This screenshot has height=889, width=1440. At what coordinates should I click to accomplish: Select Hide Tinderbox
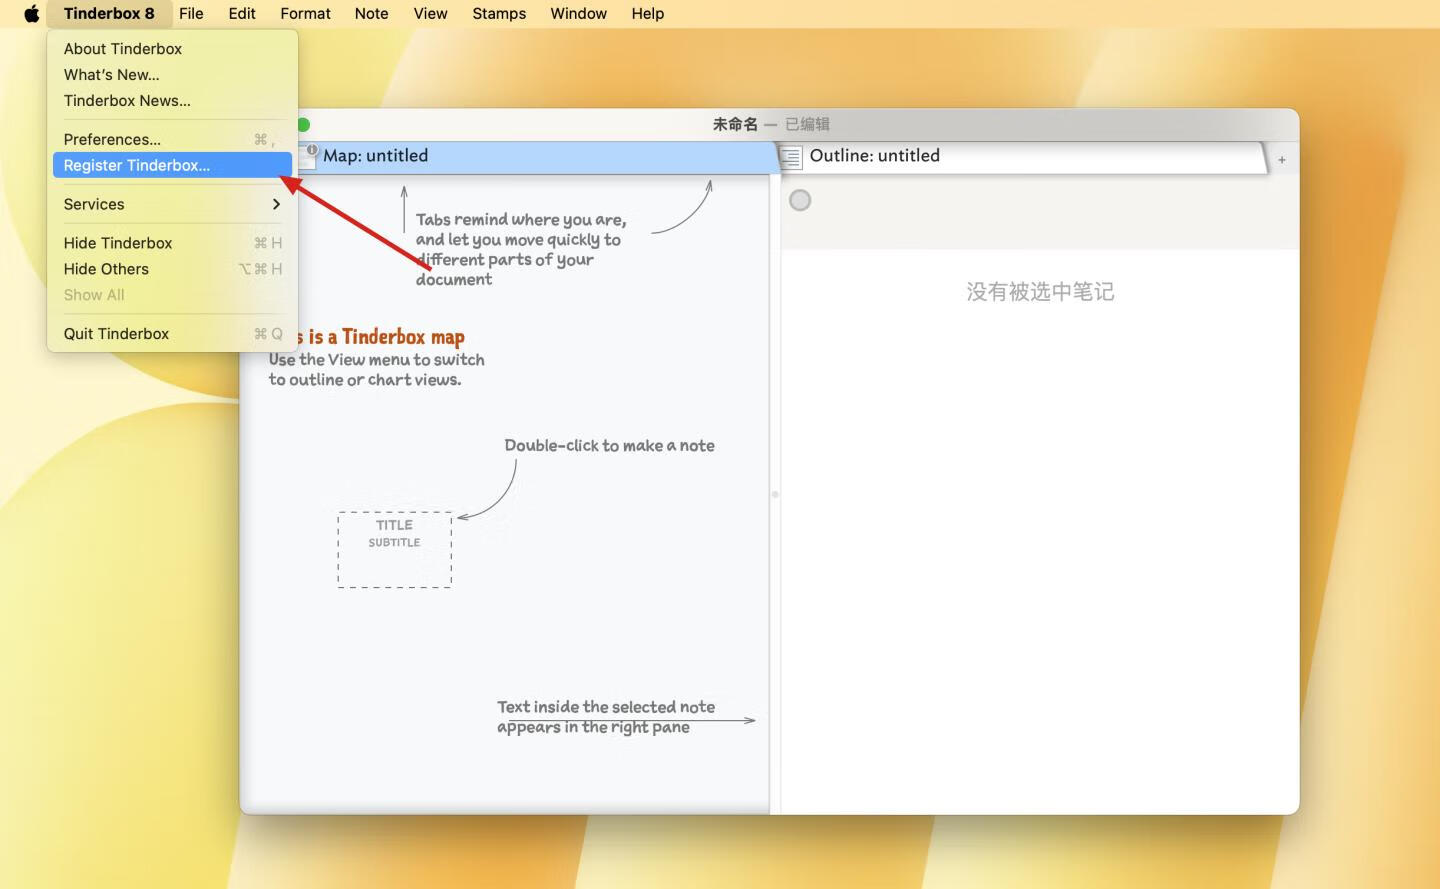(x=172, y=243)
